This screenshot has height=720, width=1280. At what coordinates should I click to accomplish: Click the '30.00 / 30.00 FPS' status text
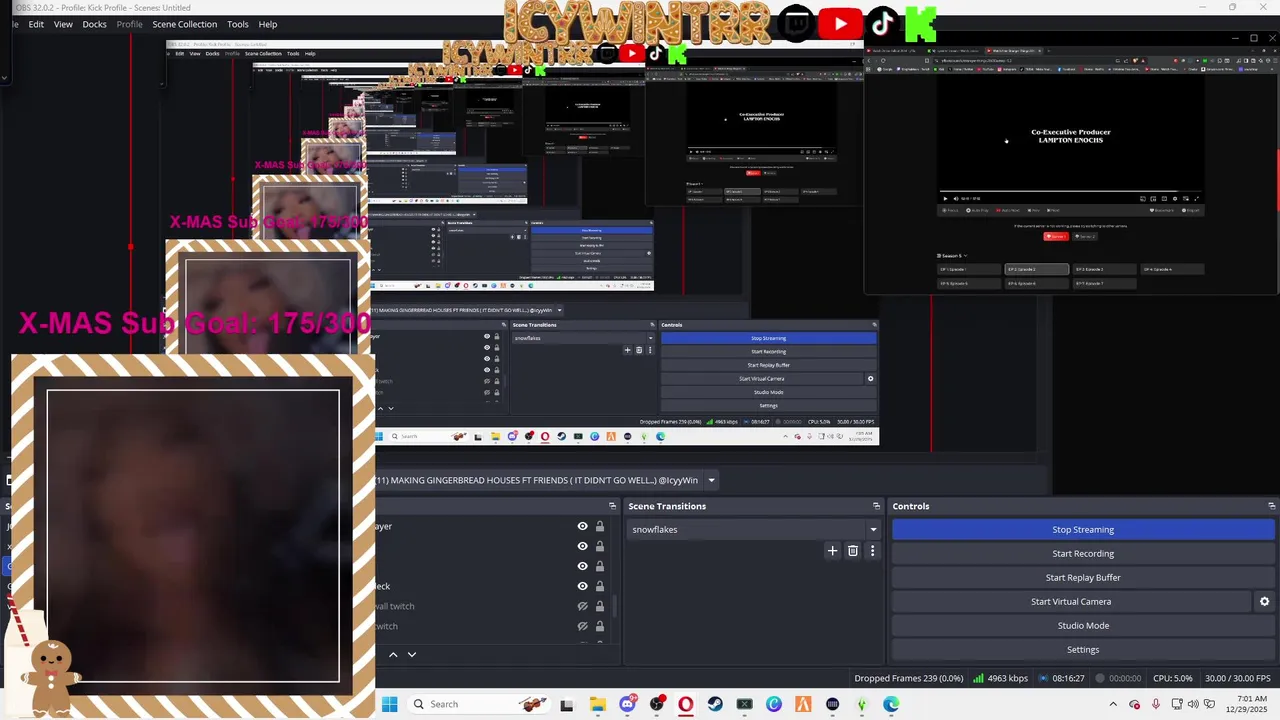click(1237, 678)
